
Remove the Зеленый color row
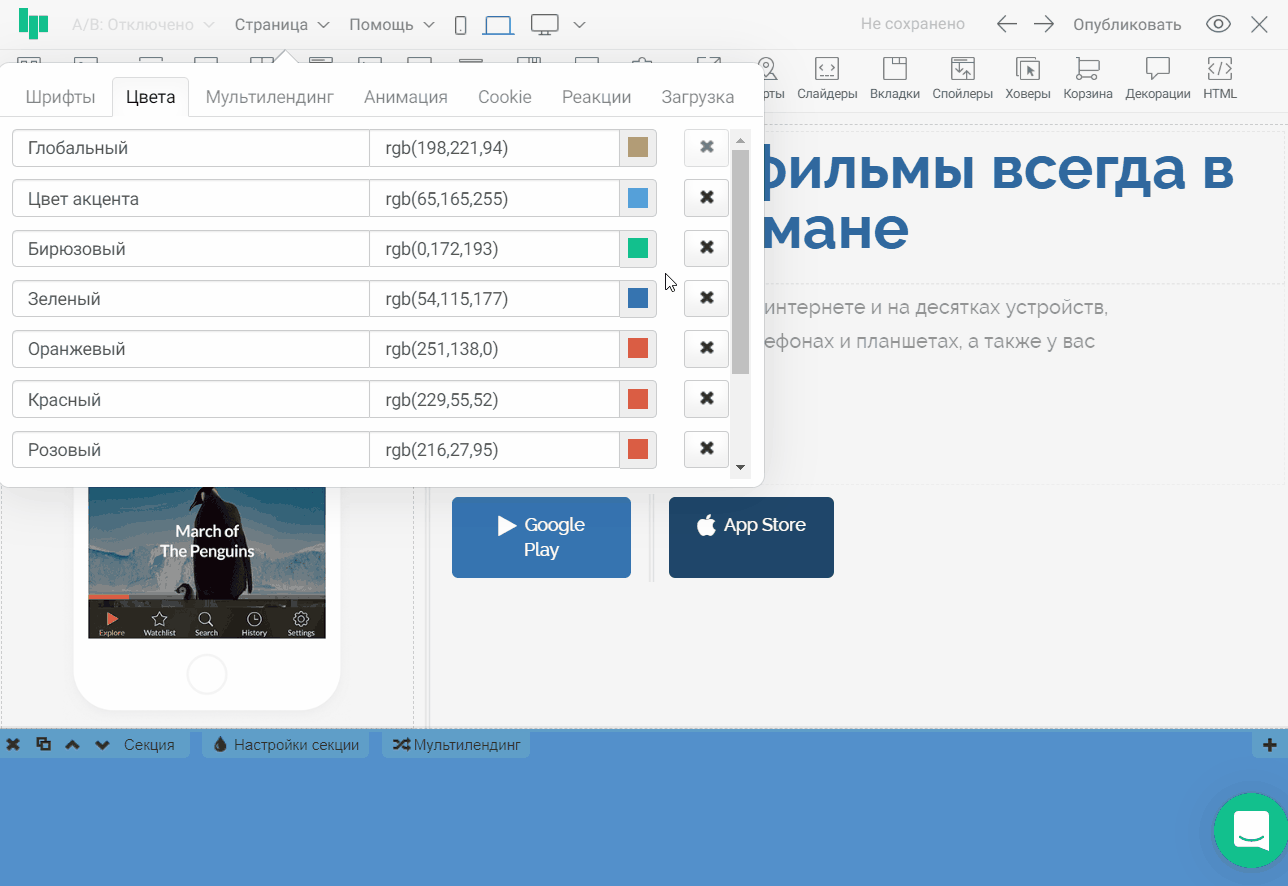pyautogui.click(x=706, y=297)
